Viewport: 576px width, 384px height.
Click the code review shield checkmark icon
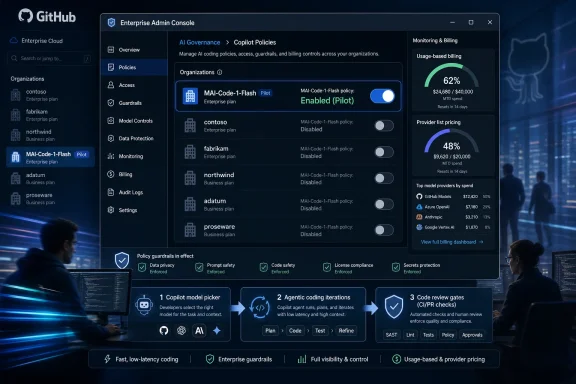394,306
